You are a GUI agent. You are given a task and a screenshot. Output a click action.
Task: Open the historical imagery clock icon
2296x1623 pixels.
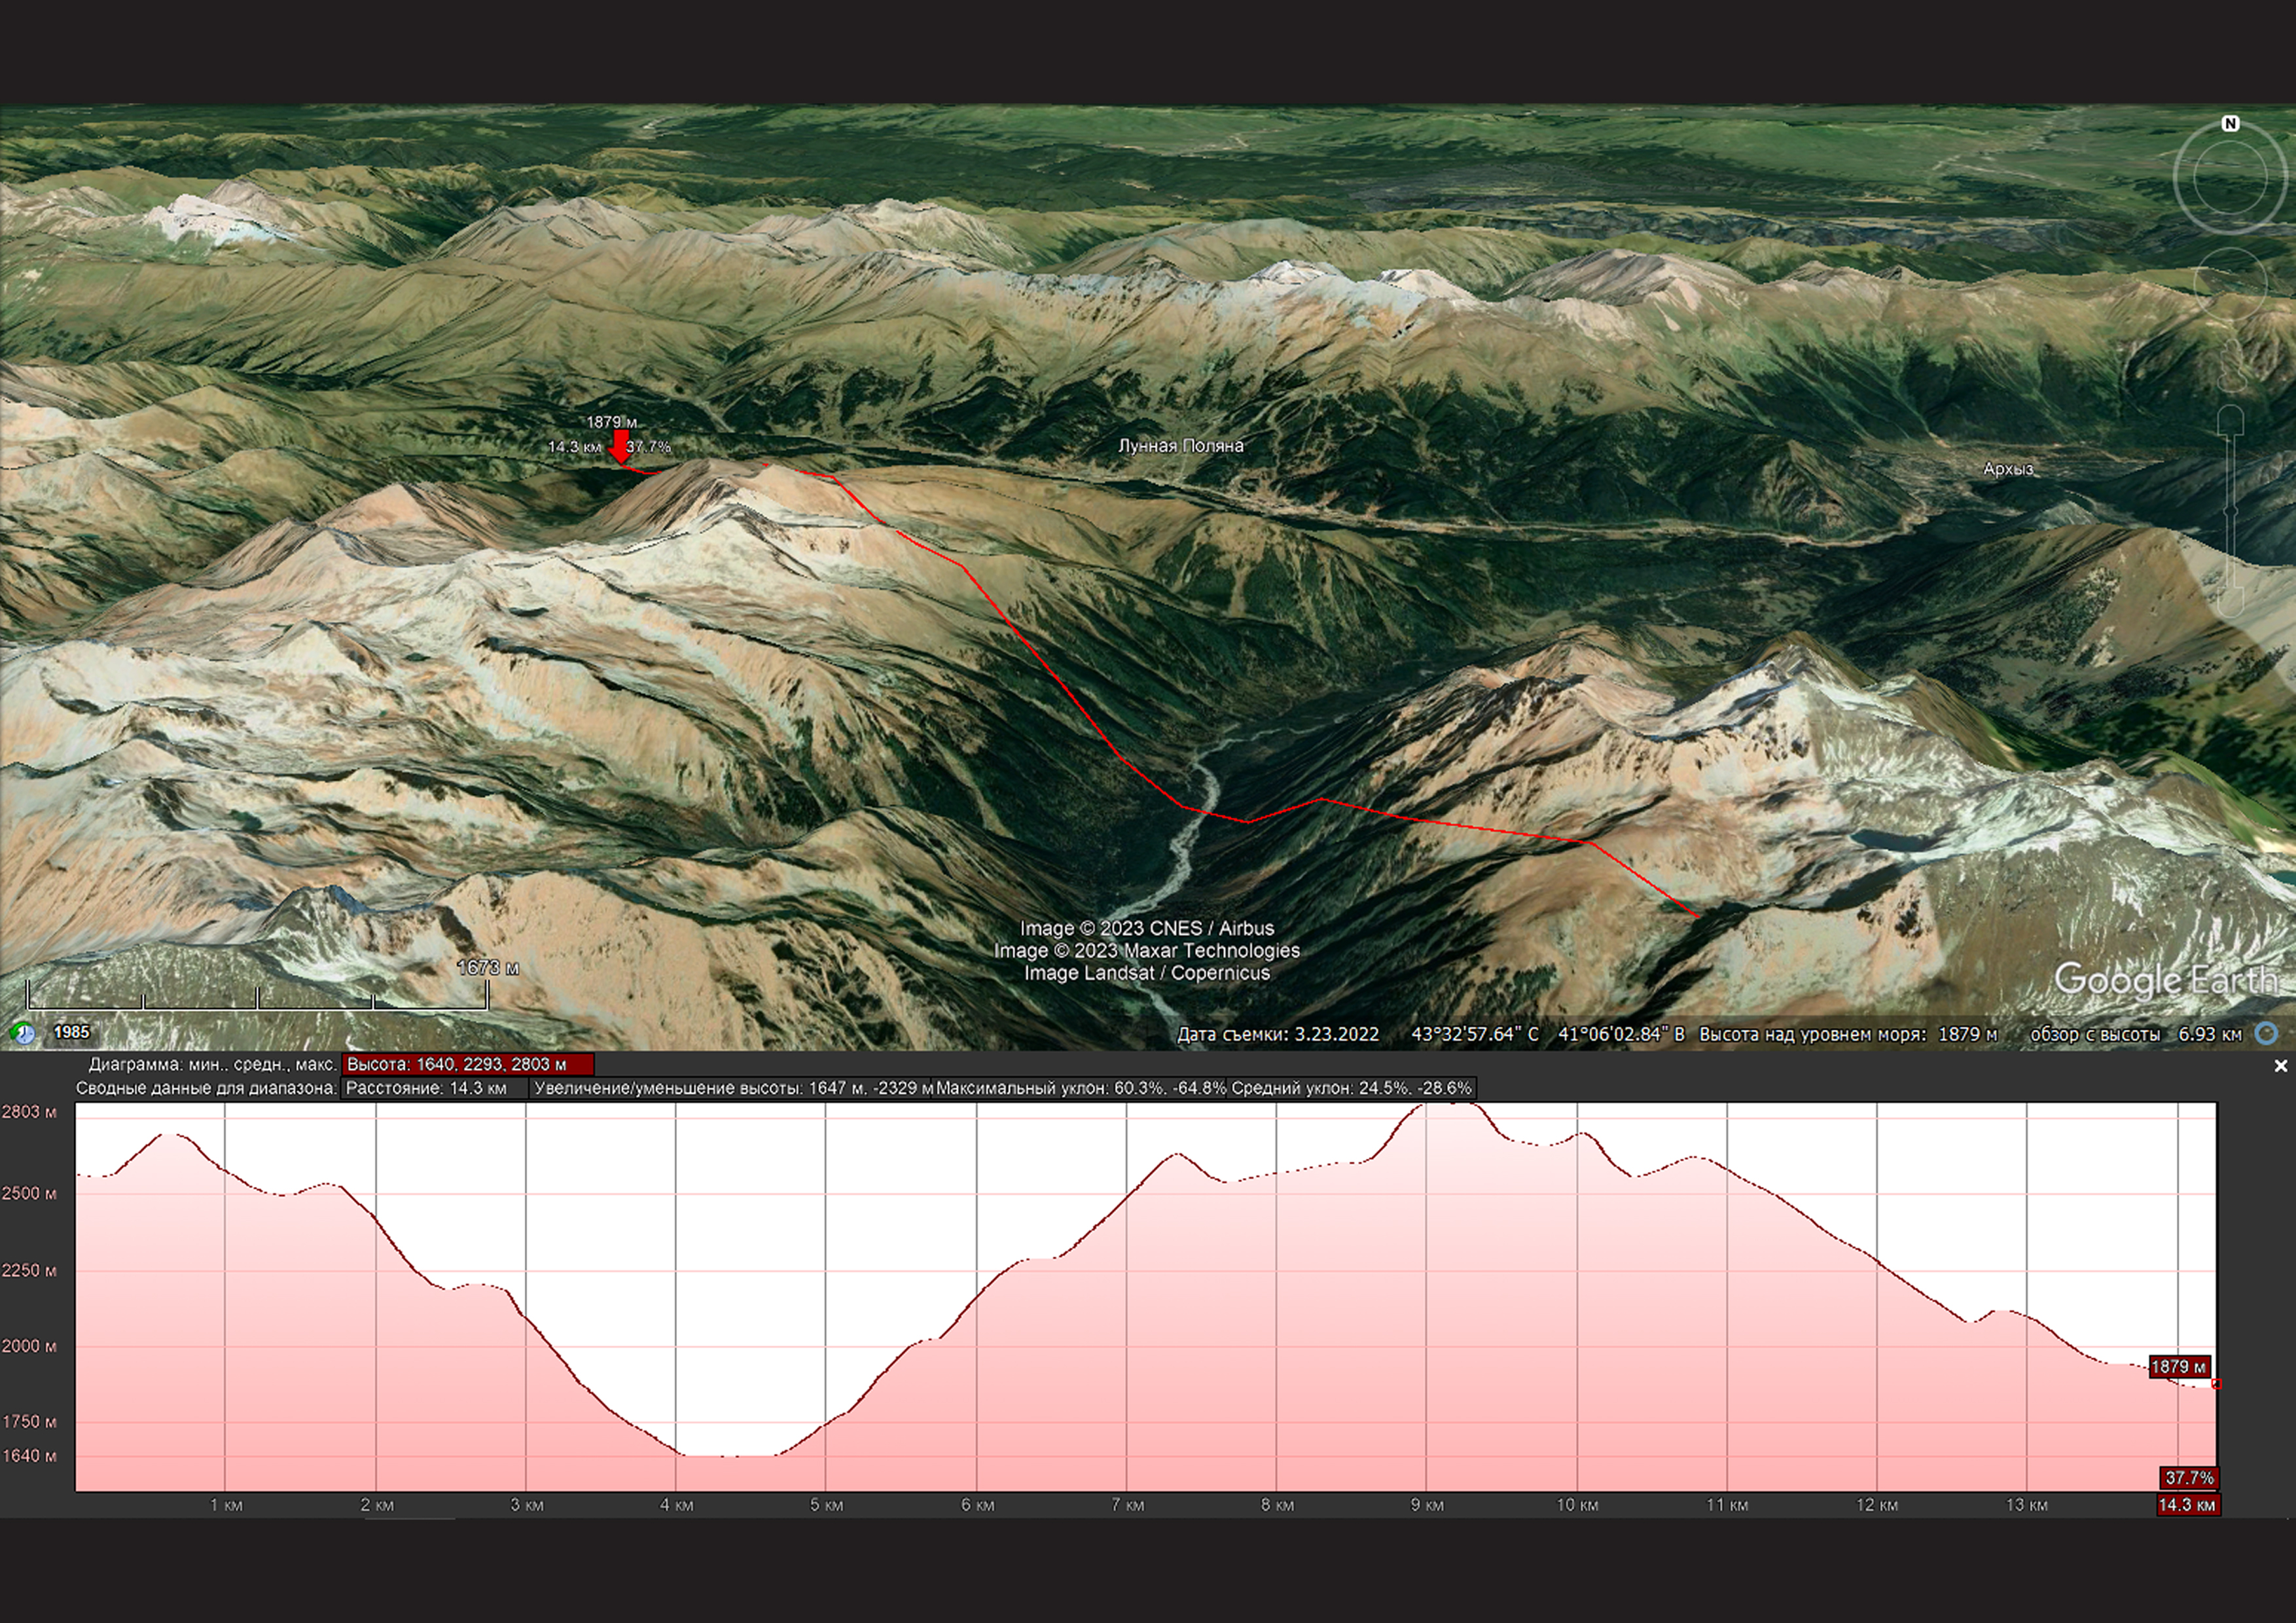[22, 1032]
